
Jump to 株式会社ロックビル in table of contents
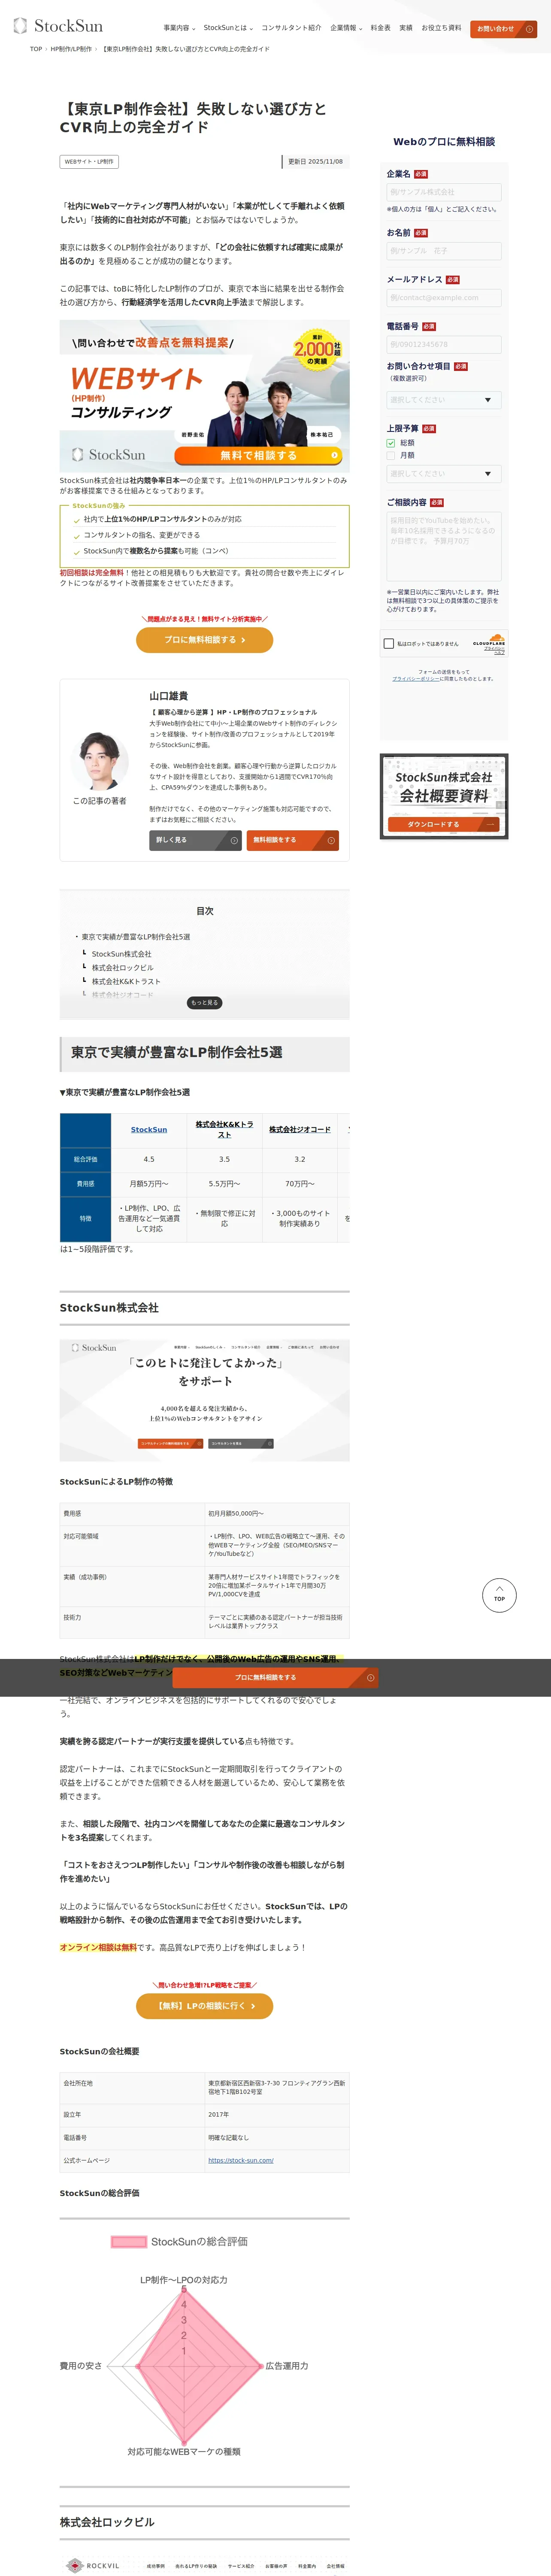click(x=123, y=968)
